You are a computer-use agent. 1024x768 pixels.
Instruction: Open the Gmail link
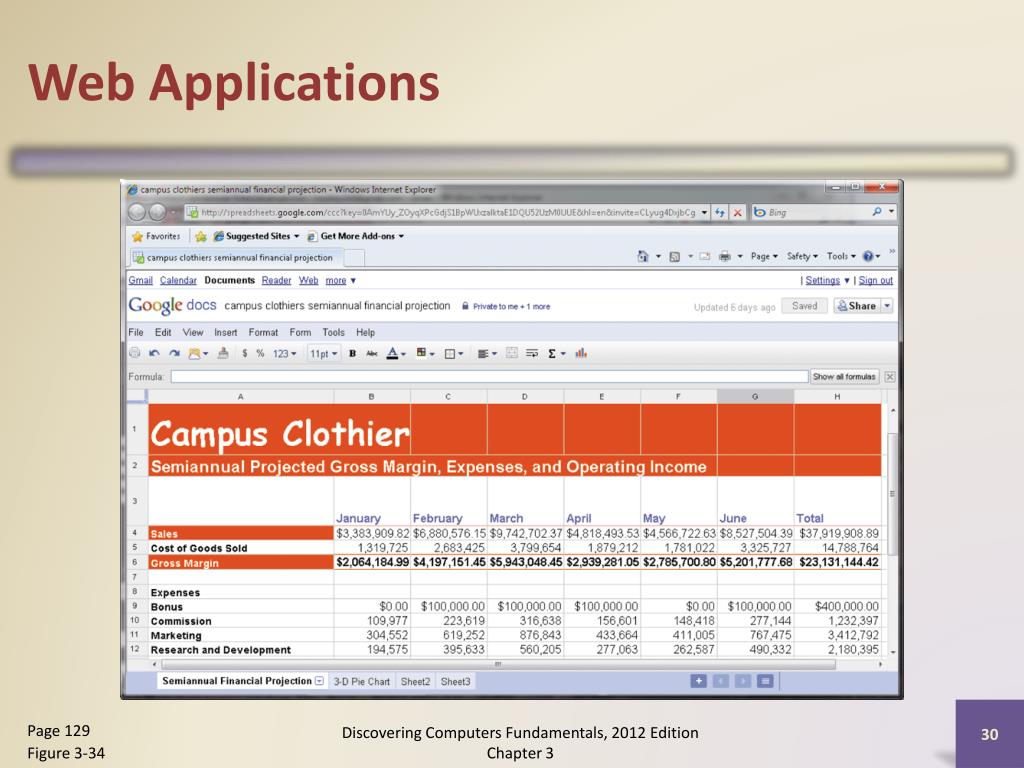coord(140,280)
